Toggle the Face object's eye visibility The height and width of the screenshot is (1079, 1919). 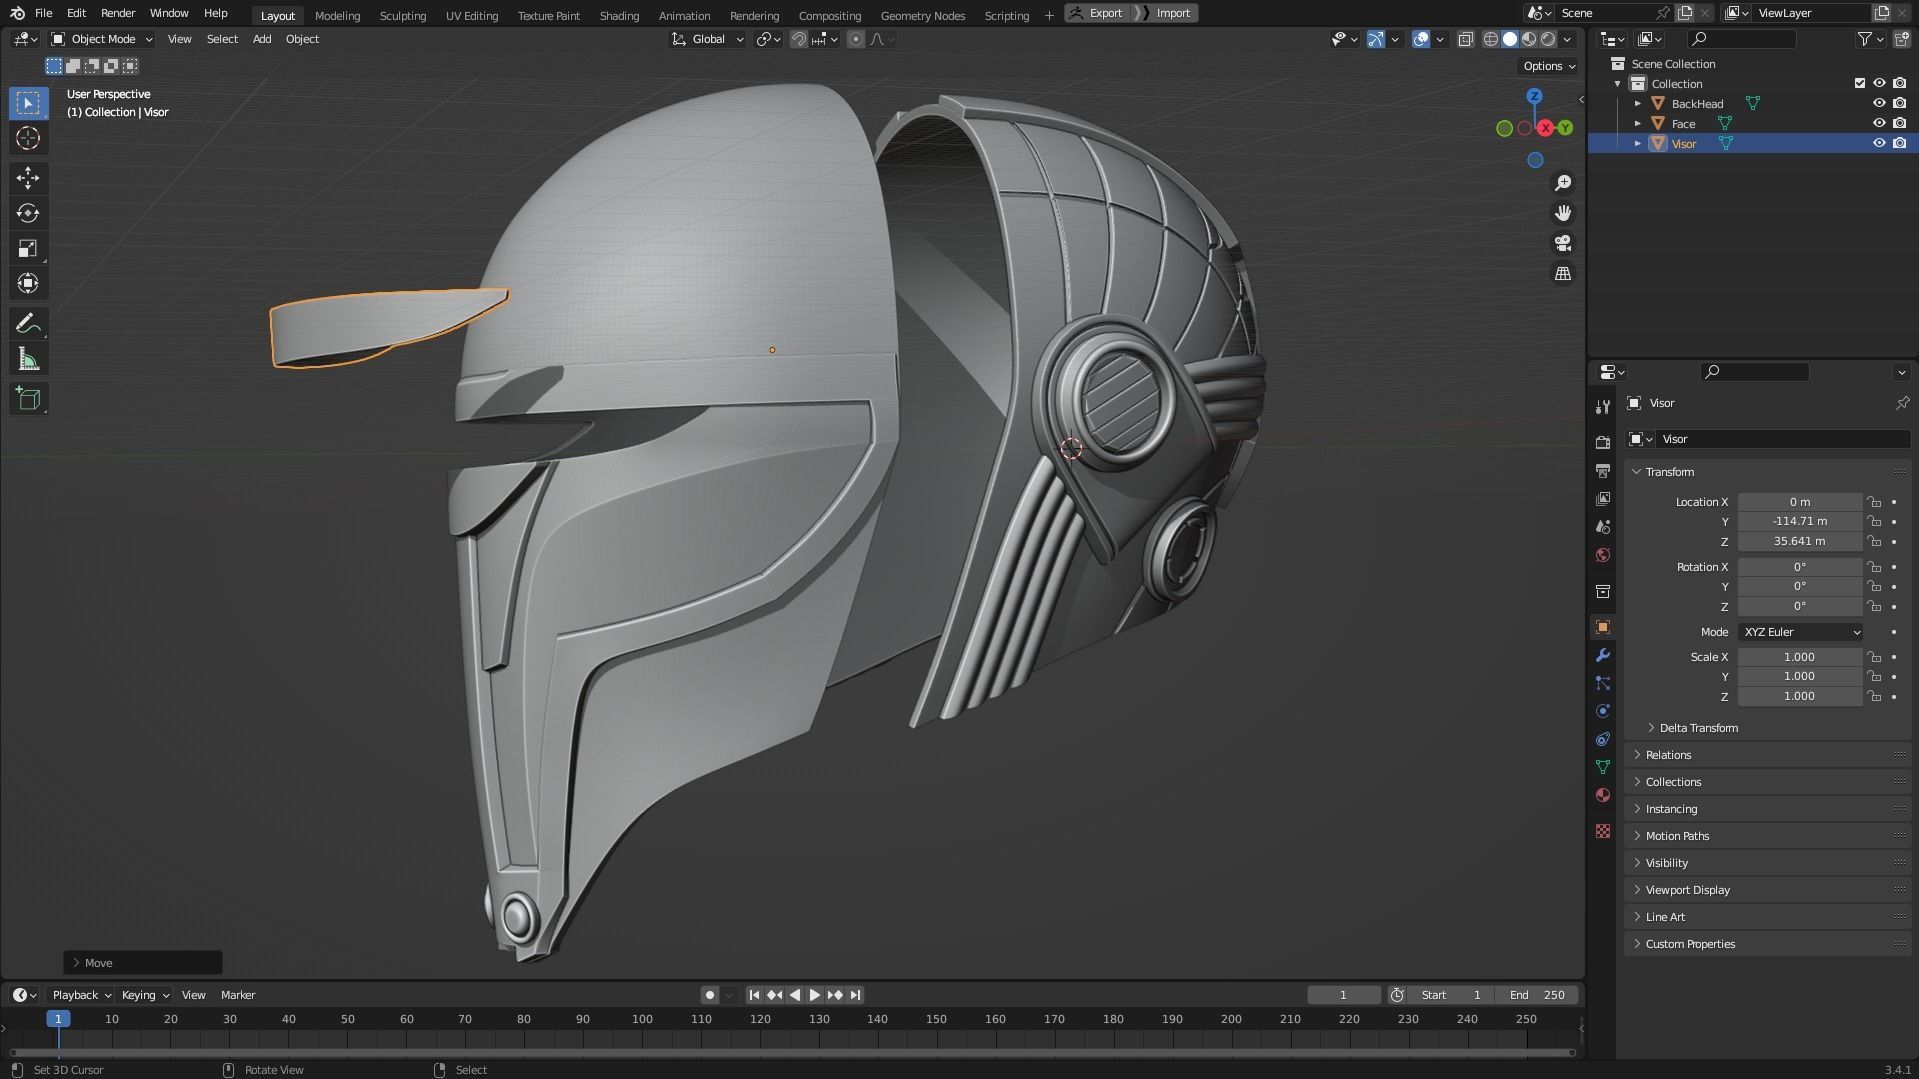[1879, 123]
